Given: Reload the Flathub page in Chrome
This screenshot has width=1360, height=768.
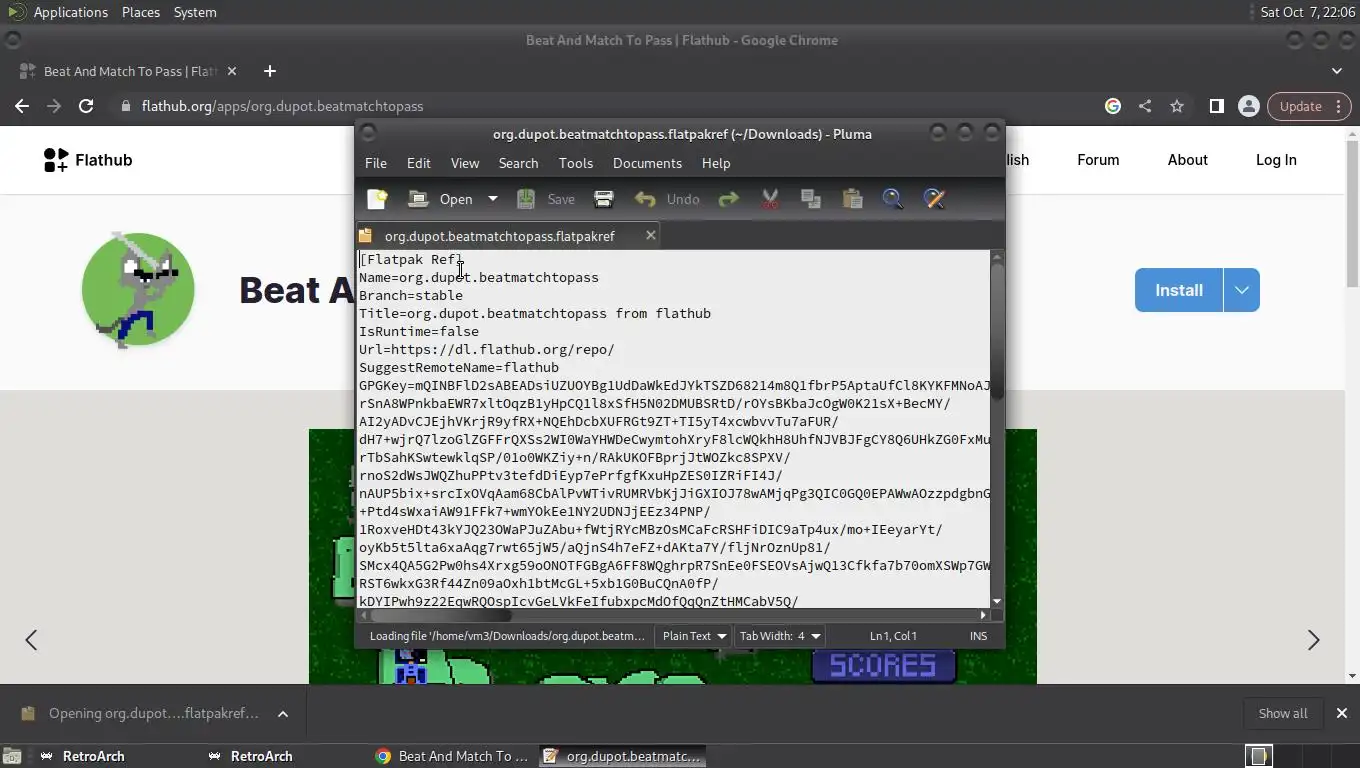Looking at the screenshot, I should click(86, 106).
